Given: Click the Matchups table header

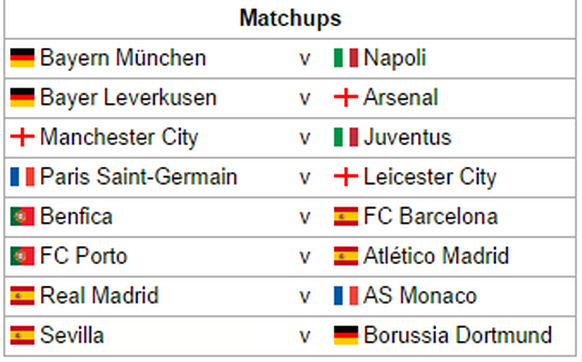Looking at the screenshot, I should 290,19.
